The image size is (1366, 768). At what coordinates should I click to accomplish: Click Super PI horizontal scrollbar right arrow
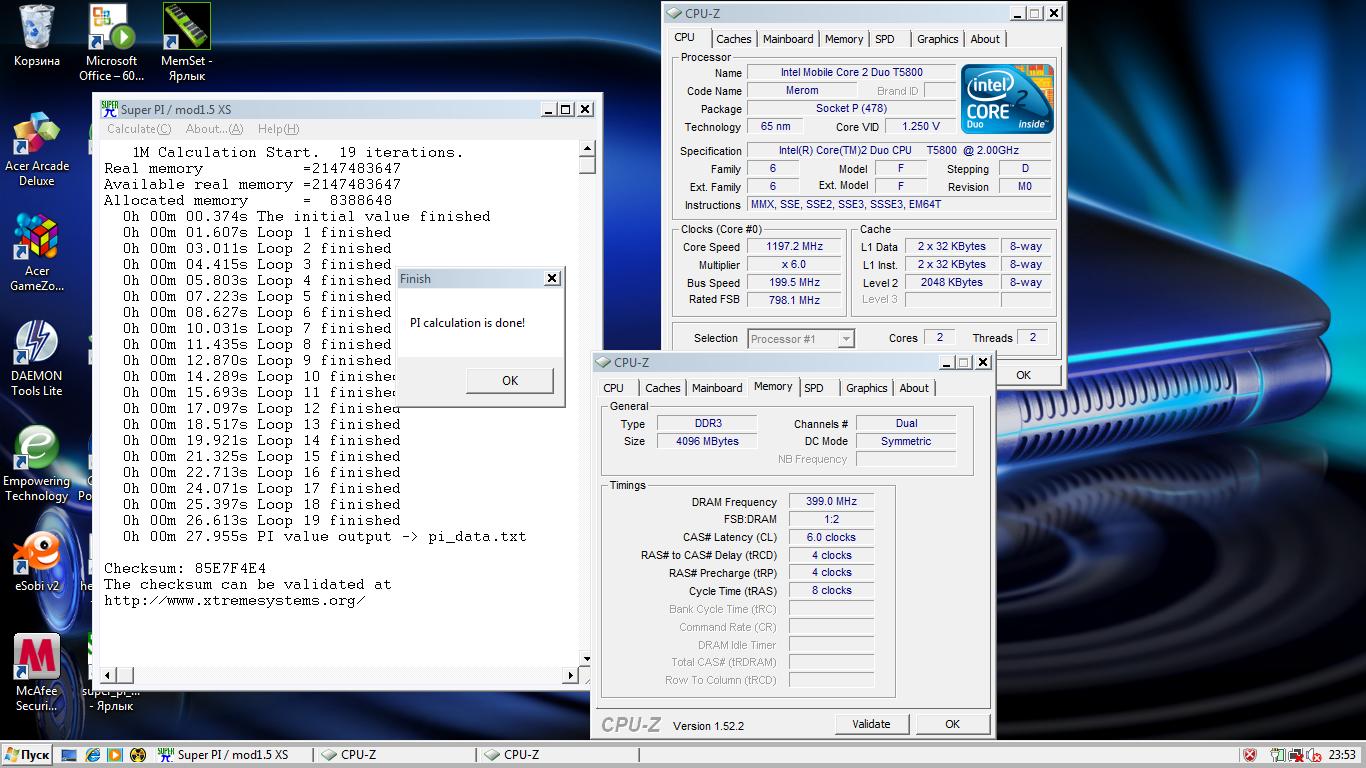coord(571,675)
